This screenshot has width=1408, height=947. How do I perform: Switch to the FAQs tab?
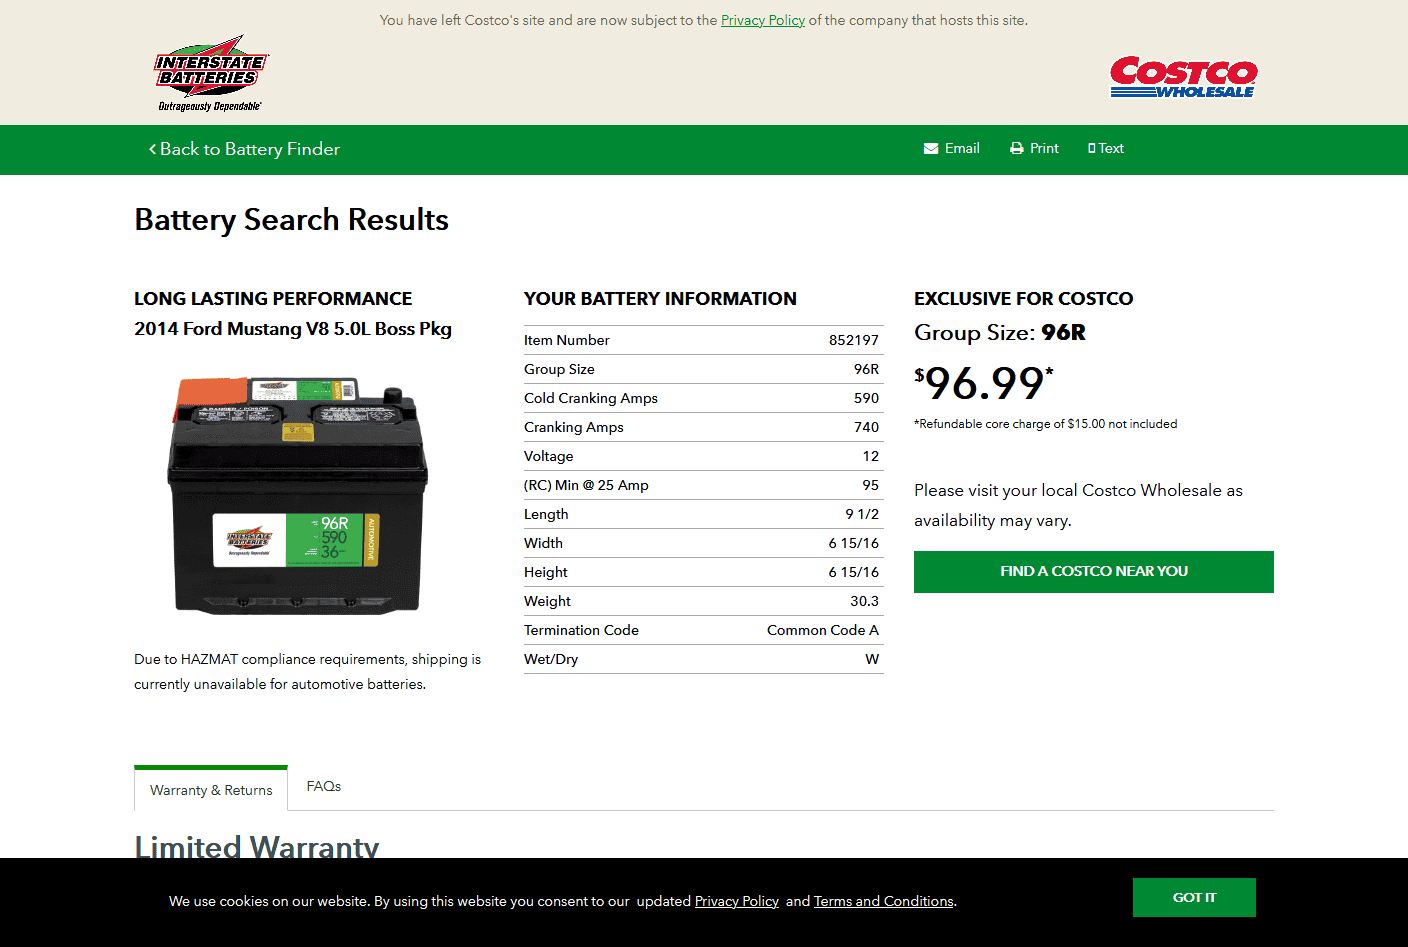(324, 787)
